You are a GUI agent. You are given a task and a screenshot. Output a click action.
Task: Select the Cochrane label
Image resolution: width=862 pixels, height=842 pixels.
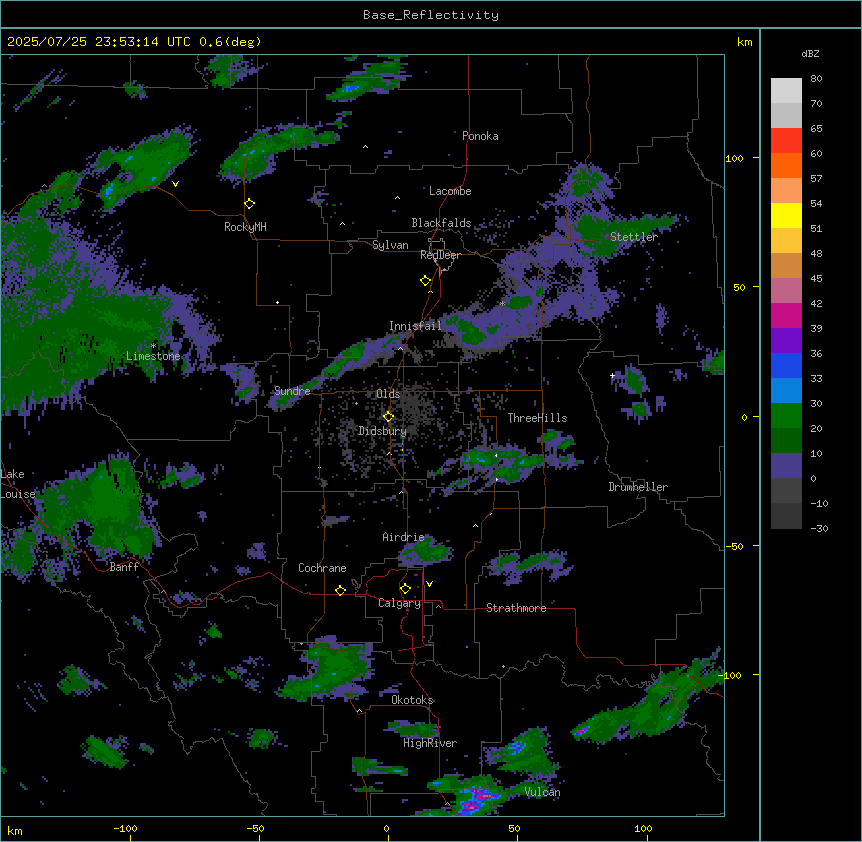(322, 568)
